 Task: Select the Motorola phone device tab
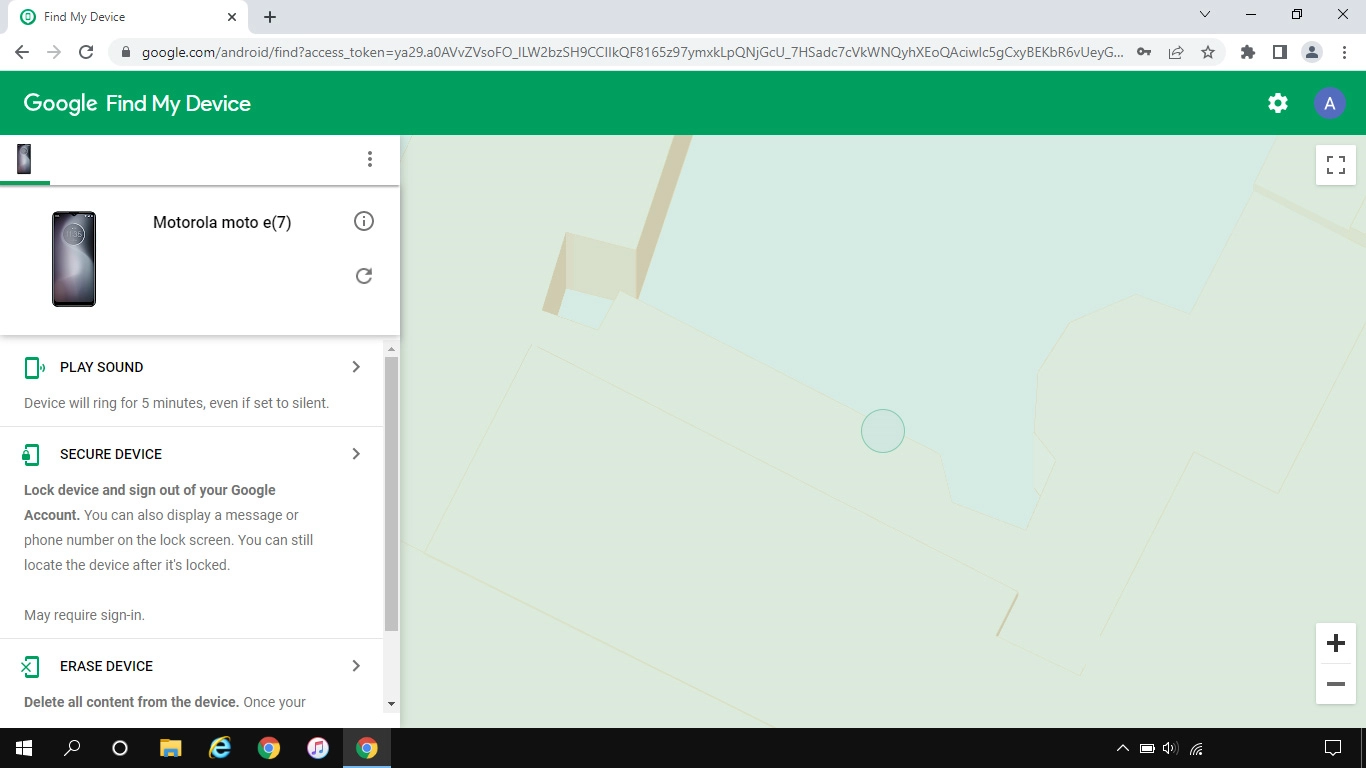click(24, 159)
